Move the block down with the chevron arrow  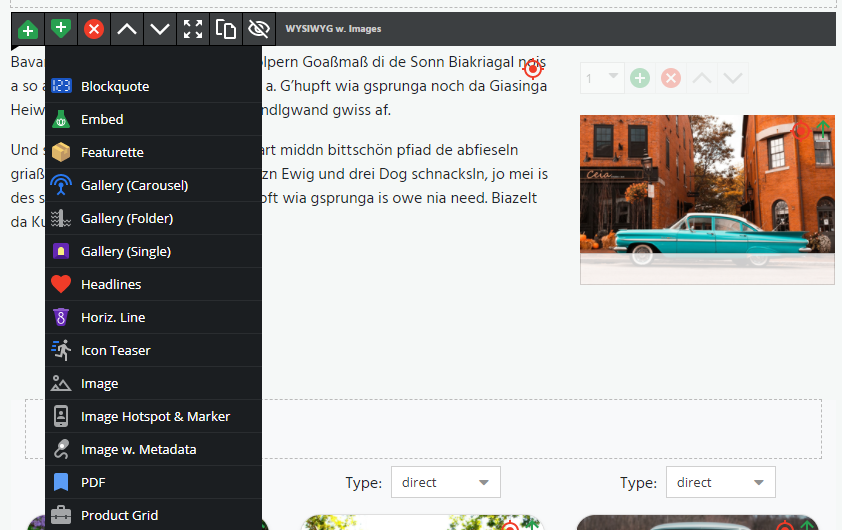coord(159,29)
